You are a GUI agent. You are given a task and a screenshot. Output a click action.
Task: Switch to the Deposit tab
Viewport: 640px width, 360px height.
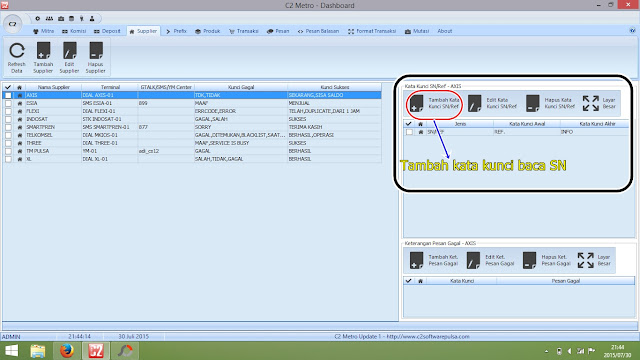click(107, 31)
